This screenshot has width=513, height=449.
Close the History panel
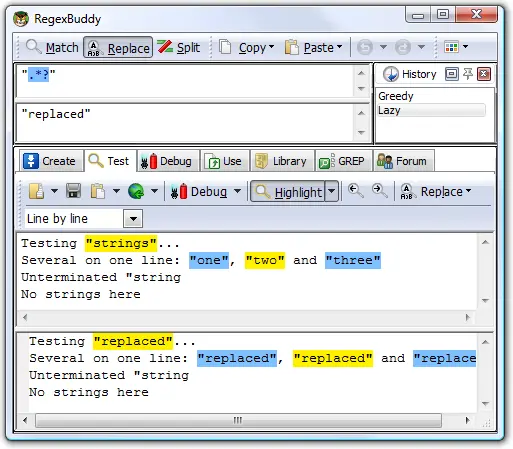[484, 74]
